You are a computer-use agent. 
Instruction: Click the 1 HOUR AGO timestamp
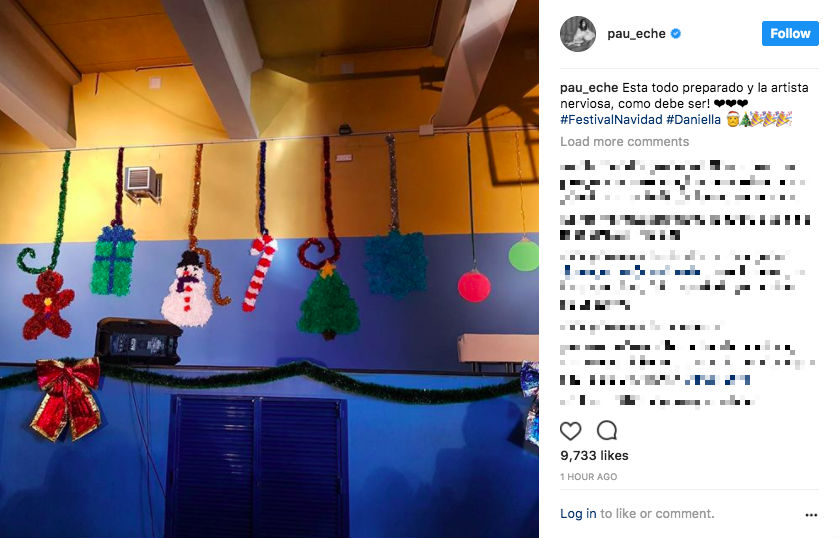click(589, 476)
